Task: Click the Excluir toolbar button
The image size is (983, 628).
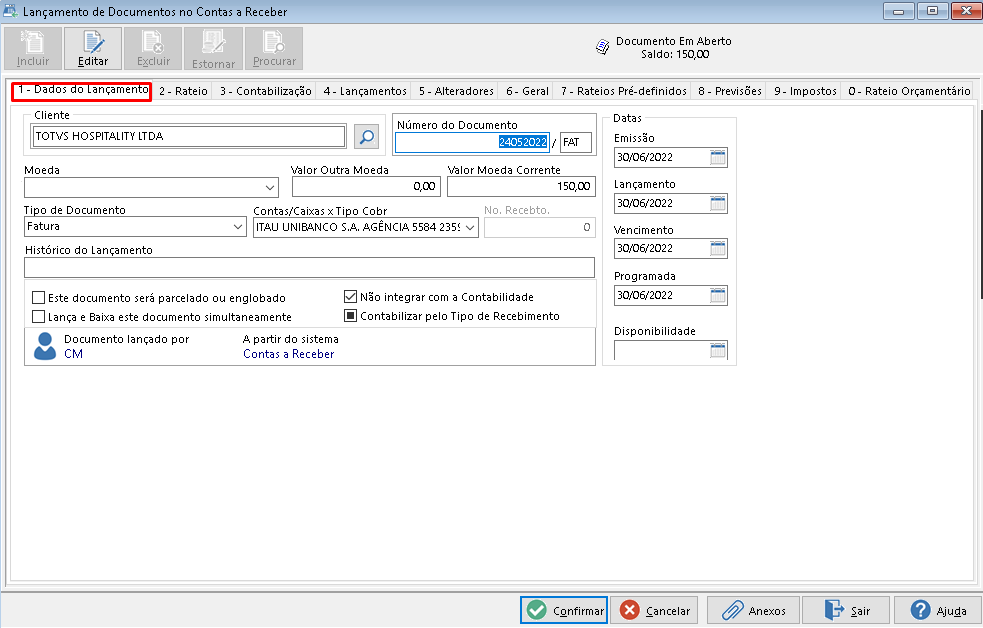Action: click(153, 48)
